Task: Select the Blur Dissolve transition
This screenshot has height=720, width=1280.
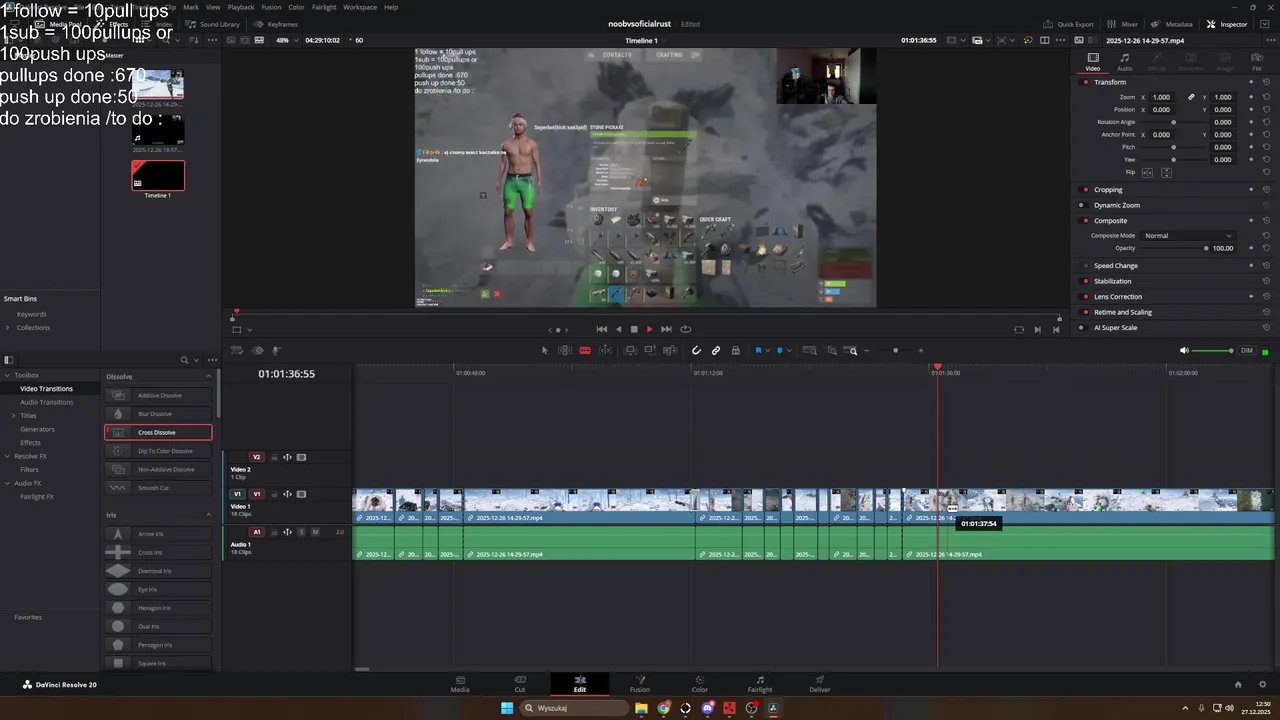Action: [158, 414]
